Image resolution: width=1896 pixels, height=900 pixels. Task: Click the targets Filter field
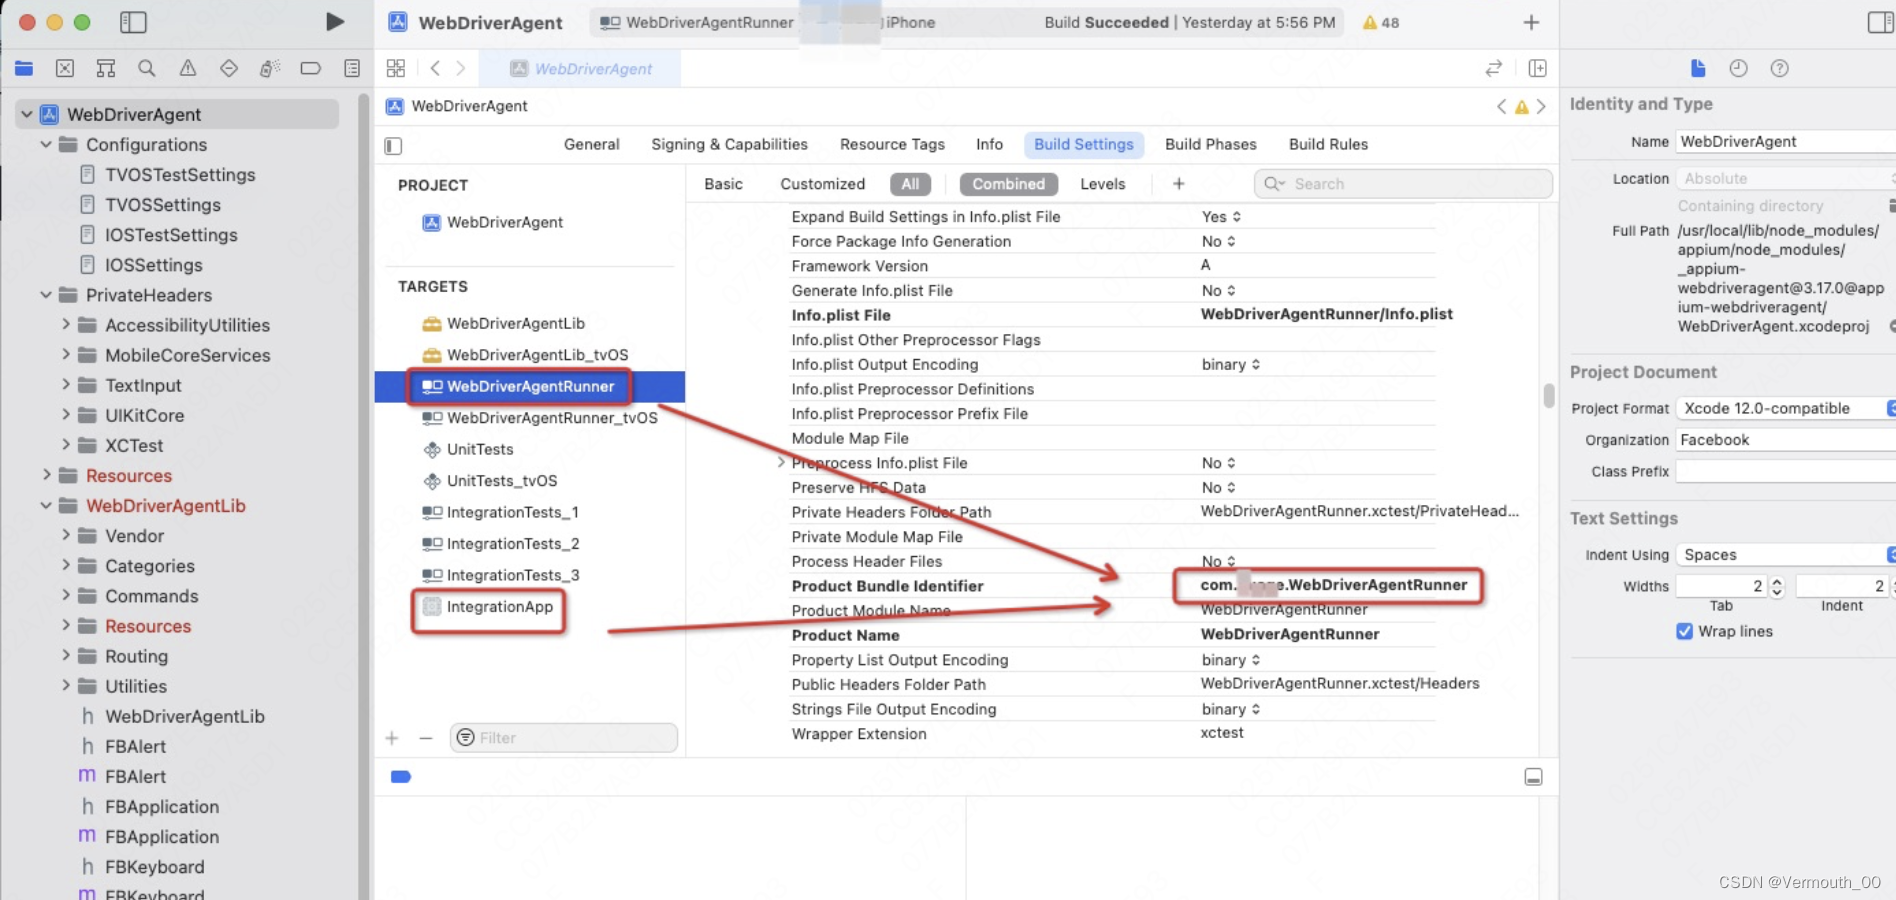click(563, 738)
